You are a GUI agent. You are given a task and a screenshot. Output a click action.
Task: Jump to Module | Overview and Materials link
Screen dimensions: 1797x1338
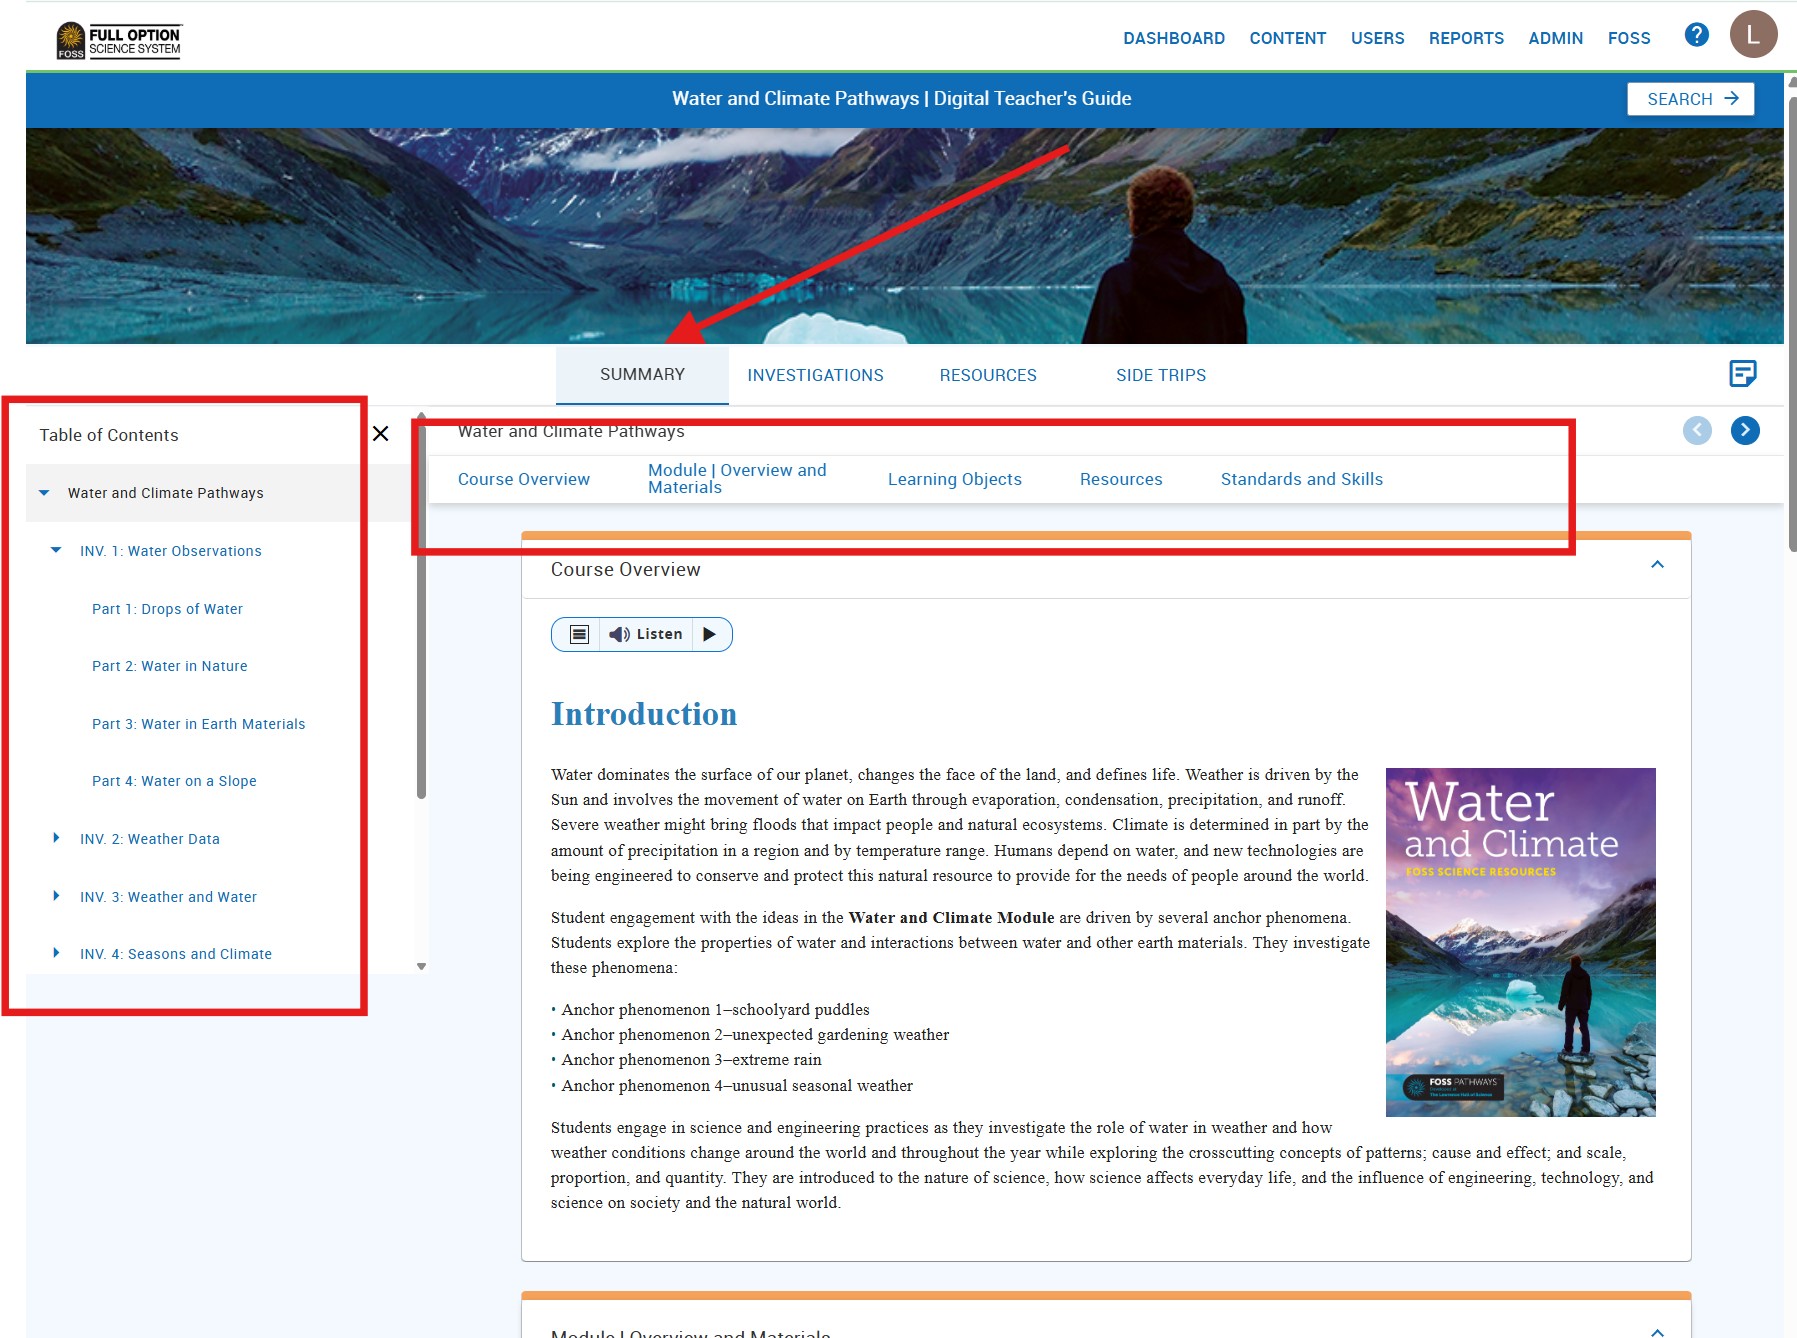[x=737, y=479]
